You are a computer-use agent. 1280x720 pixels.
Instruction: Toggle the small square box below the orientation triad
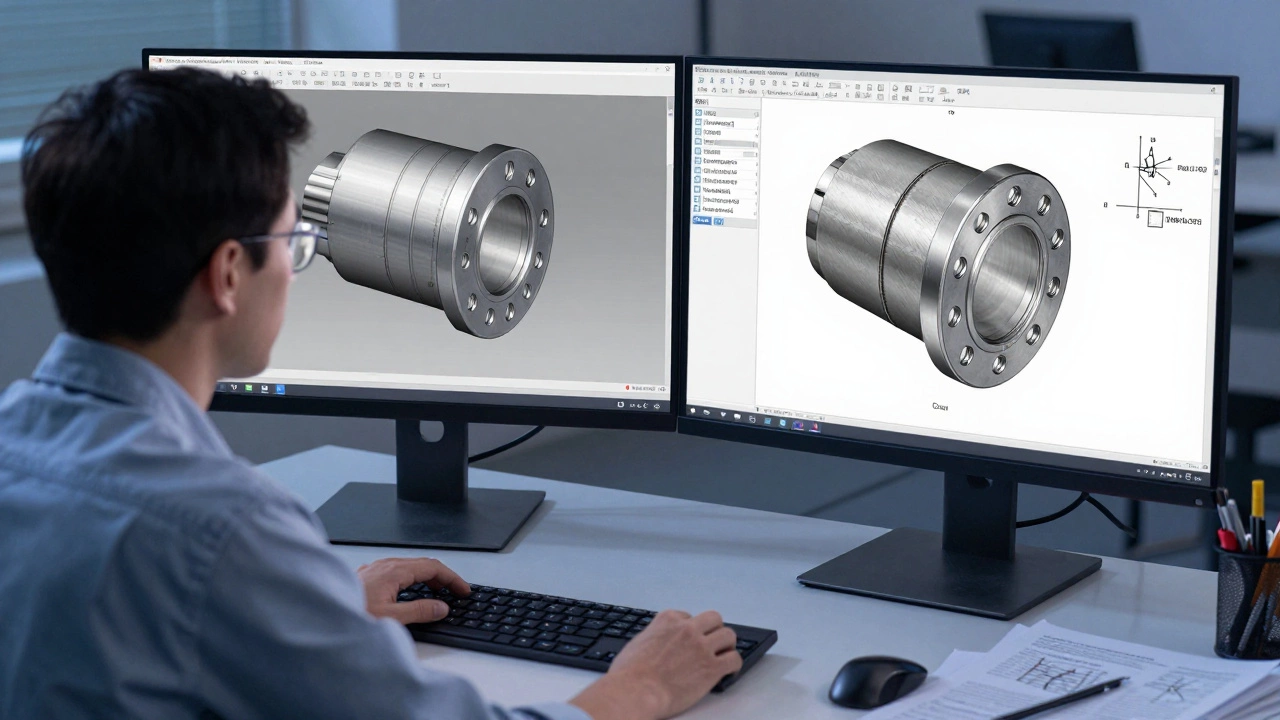[x=1155, y=219]
